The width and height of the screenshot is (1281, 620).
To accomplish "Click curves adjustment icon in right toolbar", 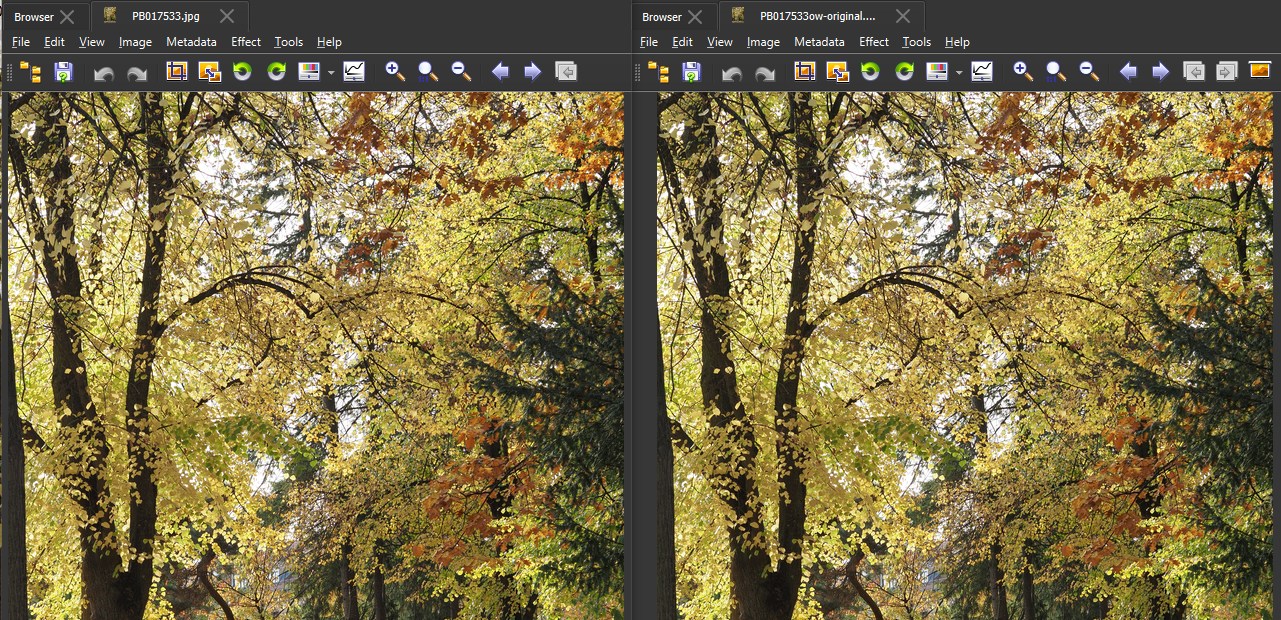I will pos(982,71).
